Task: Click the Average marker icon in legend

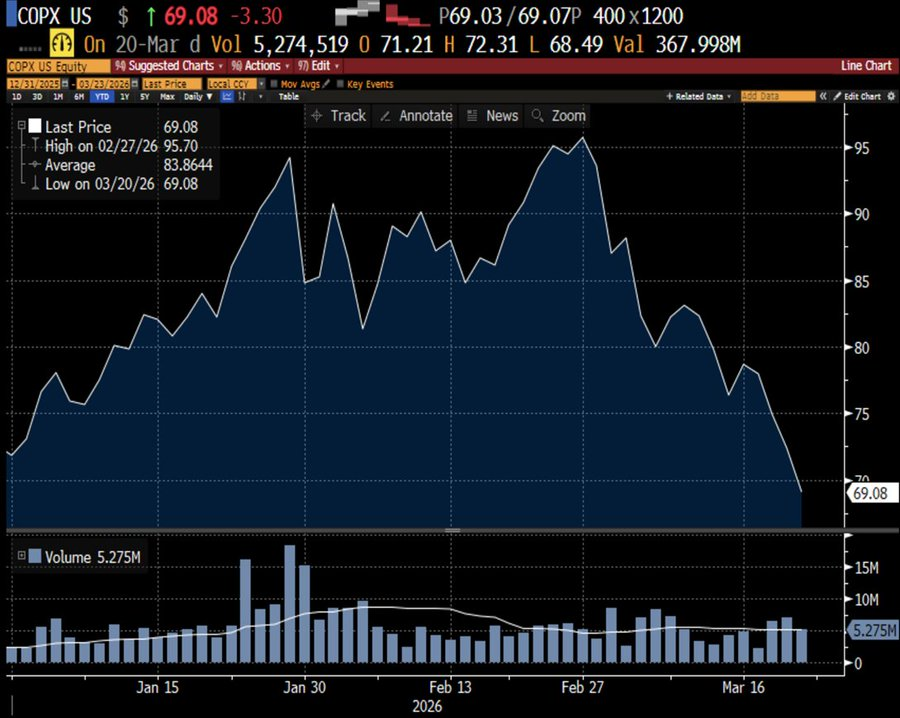Action: pyautogui.click(x=35, y=165)
